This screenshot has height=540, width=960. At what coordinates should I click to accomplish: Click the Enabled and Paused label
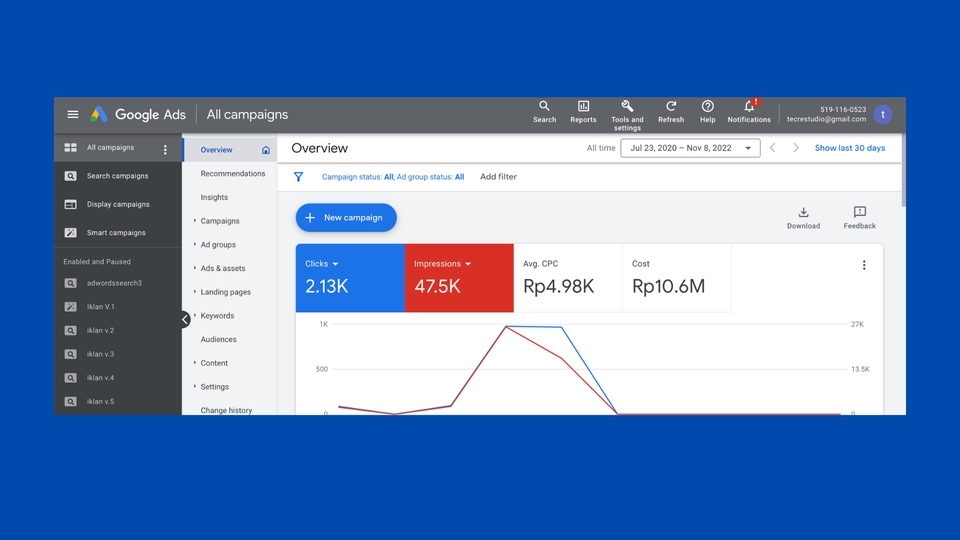[x=97, y=261]
